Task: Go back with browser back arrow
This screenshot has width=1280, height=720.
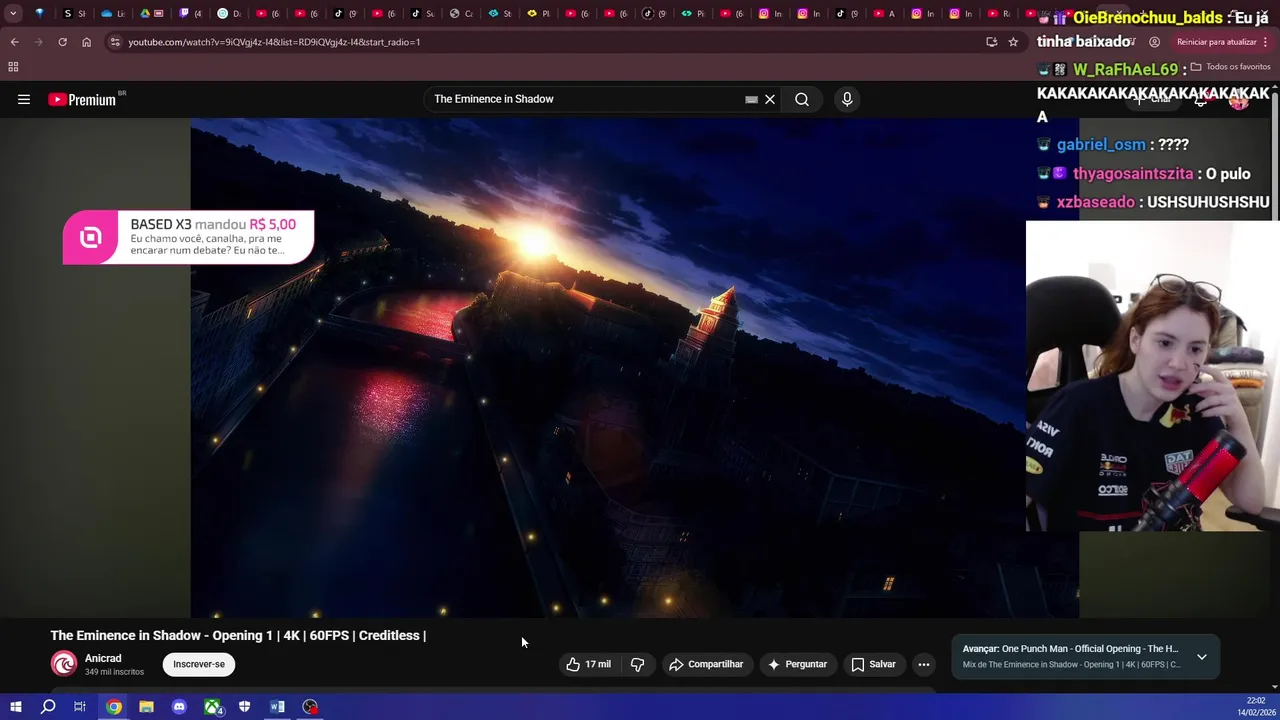Action: [x=14, y=42]
